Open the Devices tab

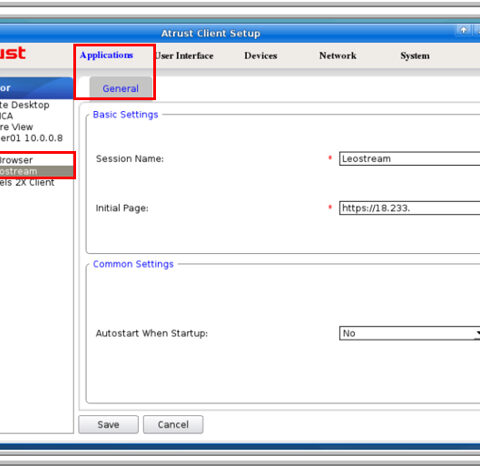(x=261, y=56)
